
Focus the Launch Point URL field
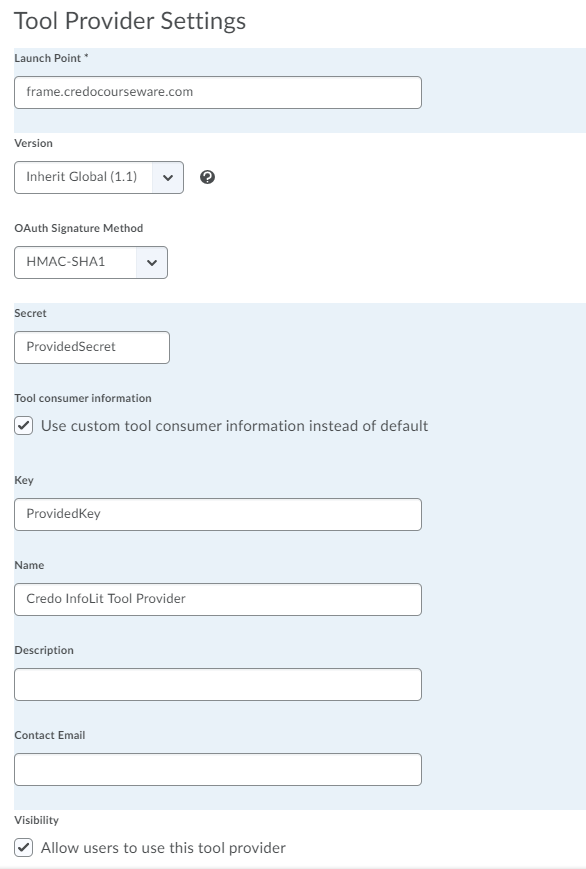point(218,93)
